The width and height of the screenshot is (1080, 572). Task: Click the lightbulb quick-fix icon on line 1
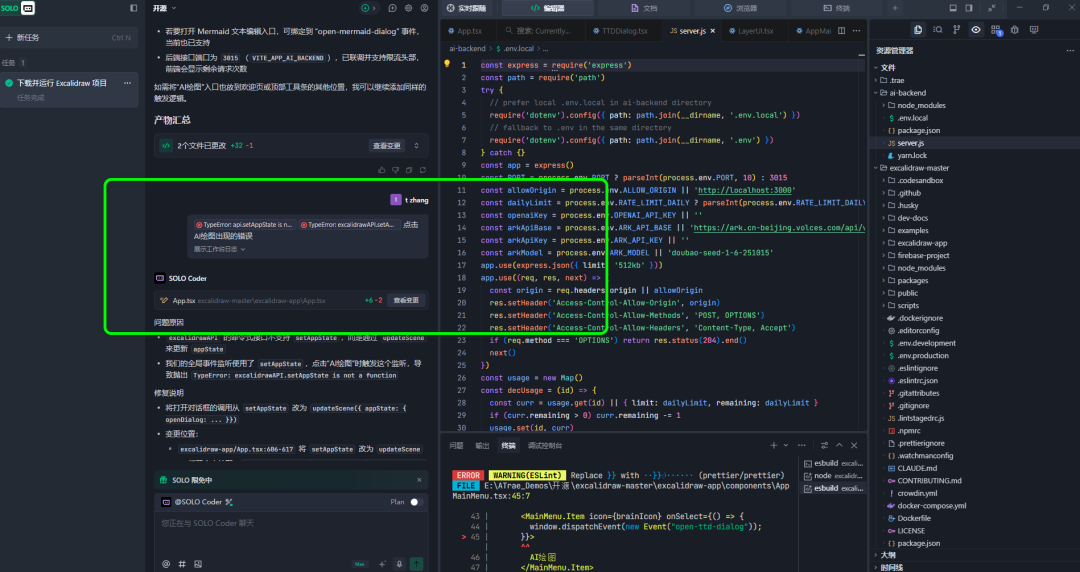tap(447, 64)
